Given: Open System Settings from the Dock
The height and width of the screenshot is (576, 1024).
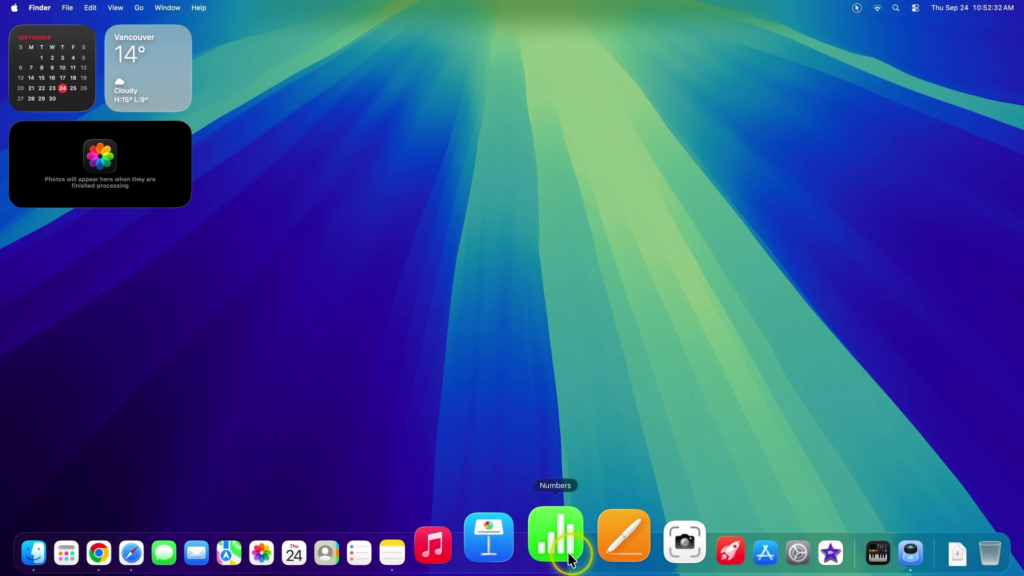Looking at the screenshot, I should click(x=798, y=553).
